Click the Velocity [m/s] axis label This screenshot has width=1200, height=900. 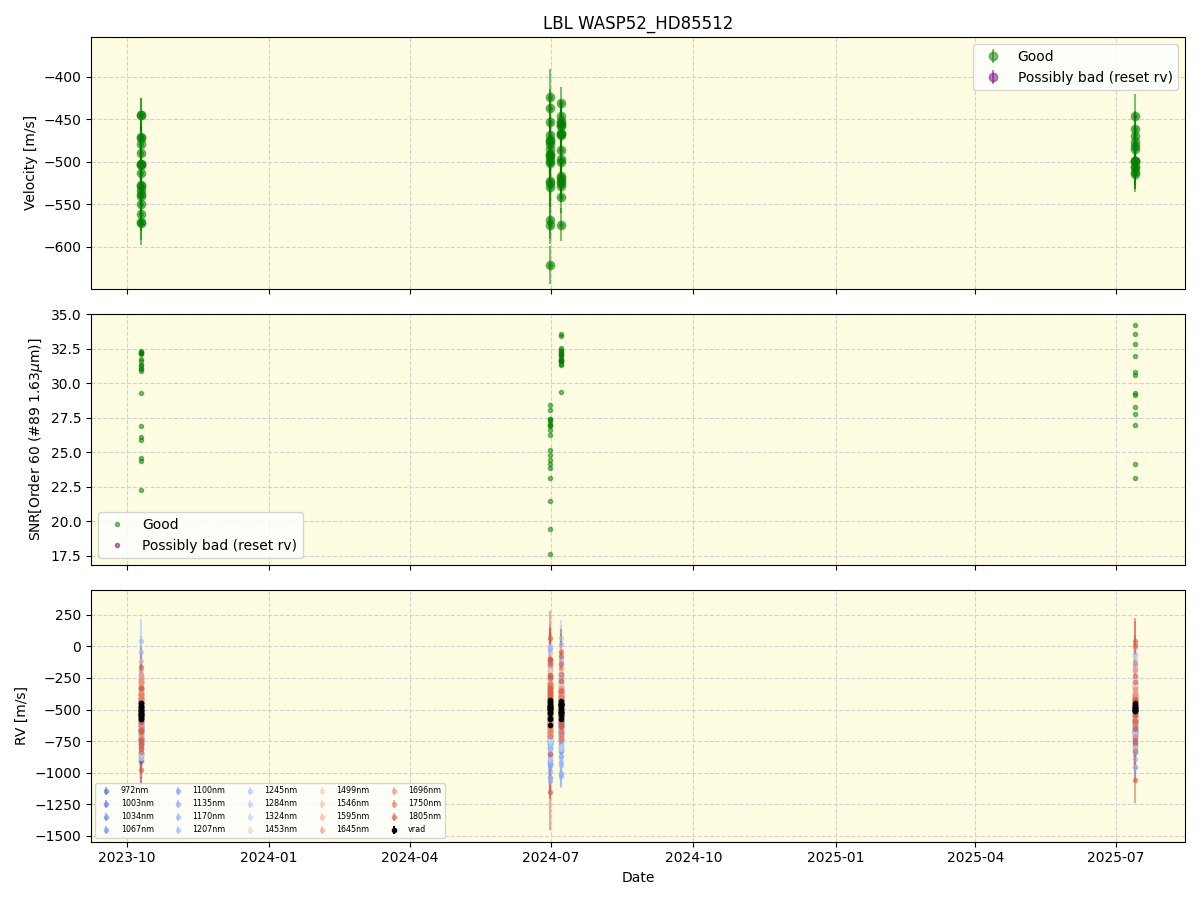tap(30, 163)
